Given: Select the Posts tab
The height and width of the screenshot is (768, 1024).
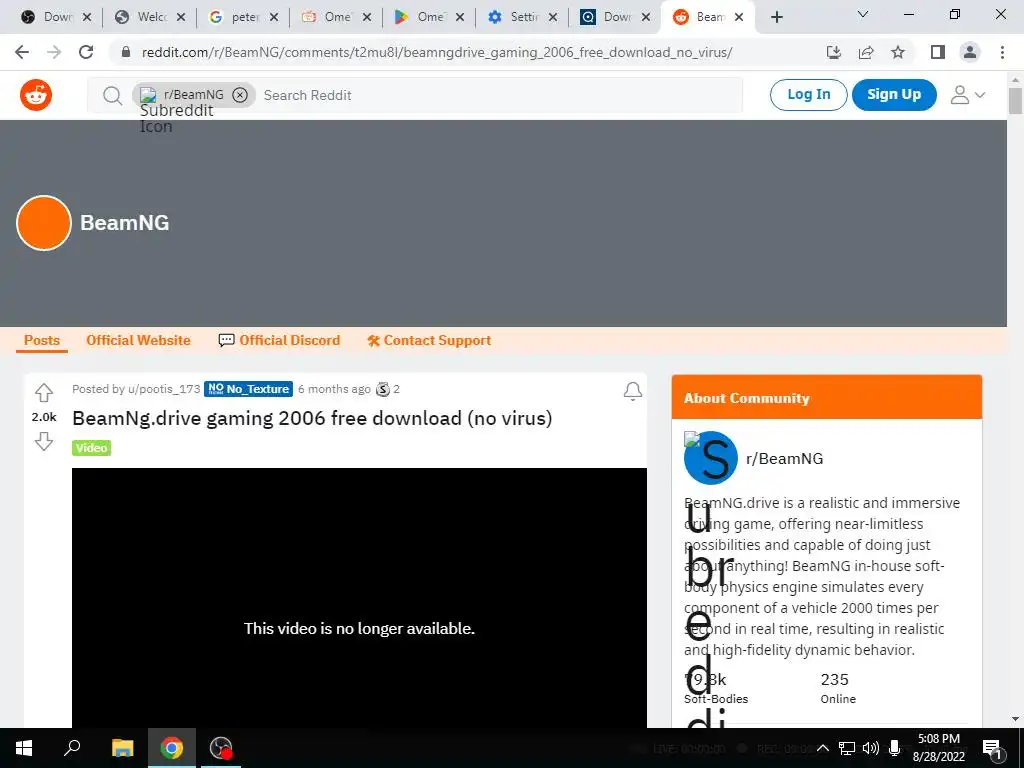Looking at the screenshot, I should click(42, 340).
